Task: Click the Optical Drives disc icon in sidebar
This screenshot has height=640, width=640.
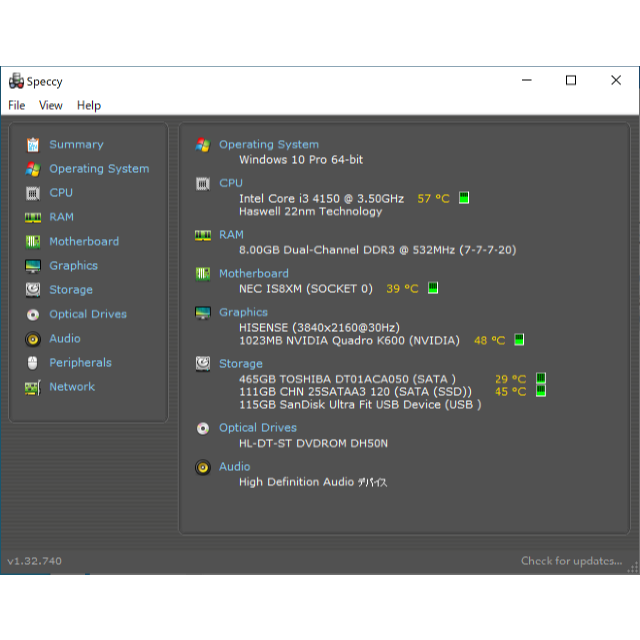Action: coord(33,315)
